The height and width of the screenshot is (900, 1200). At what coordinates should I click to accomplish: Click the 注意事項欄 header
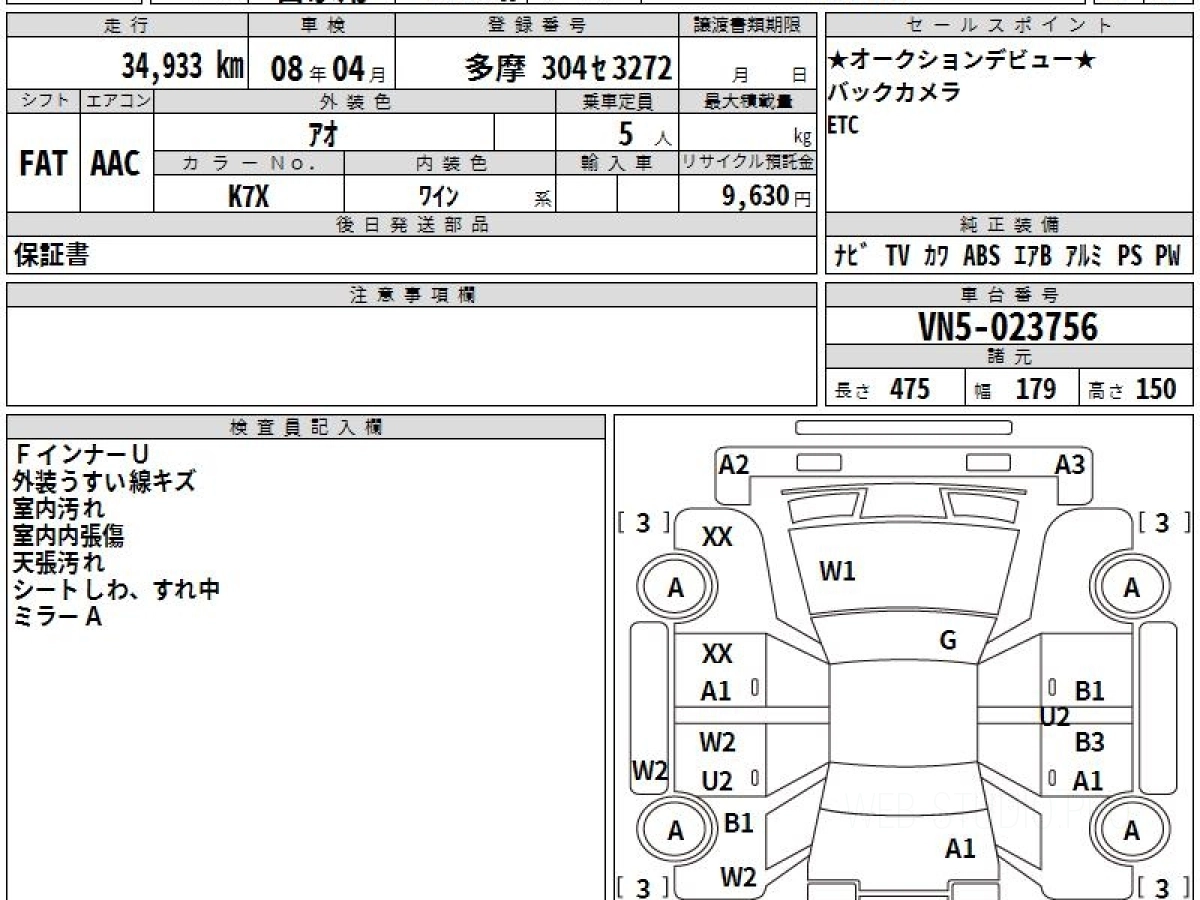click(x=412, y=294)
